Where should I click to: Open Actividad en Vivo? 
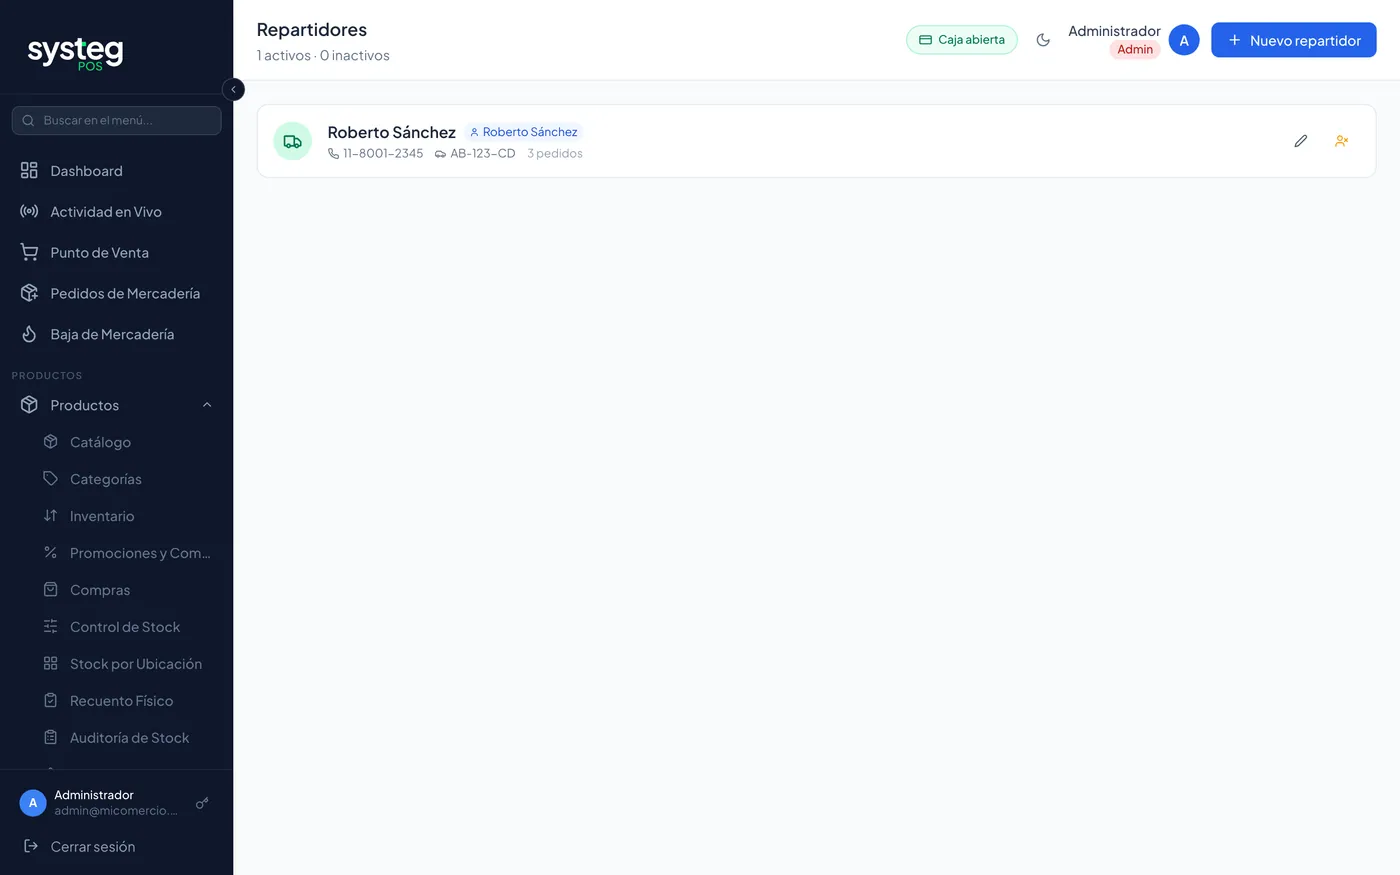coord(117,212)
